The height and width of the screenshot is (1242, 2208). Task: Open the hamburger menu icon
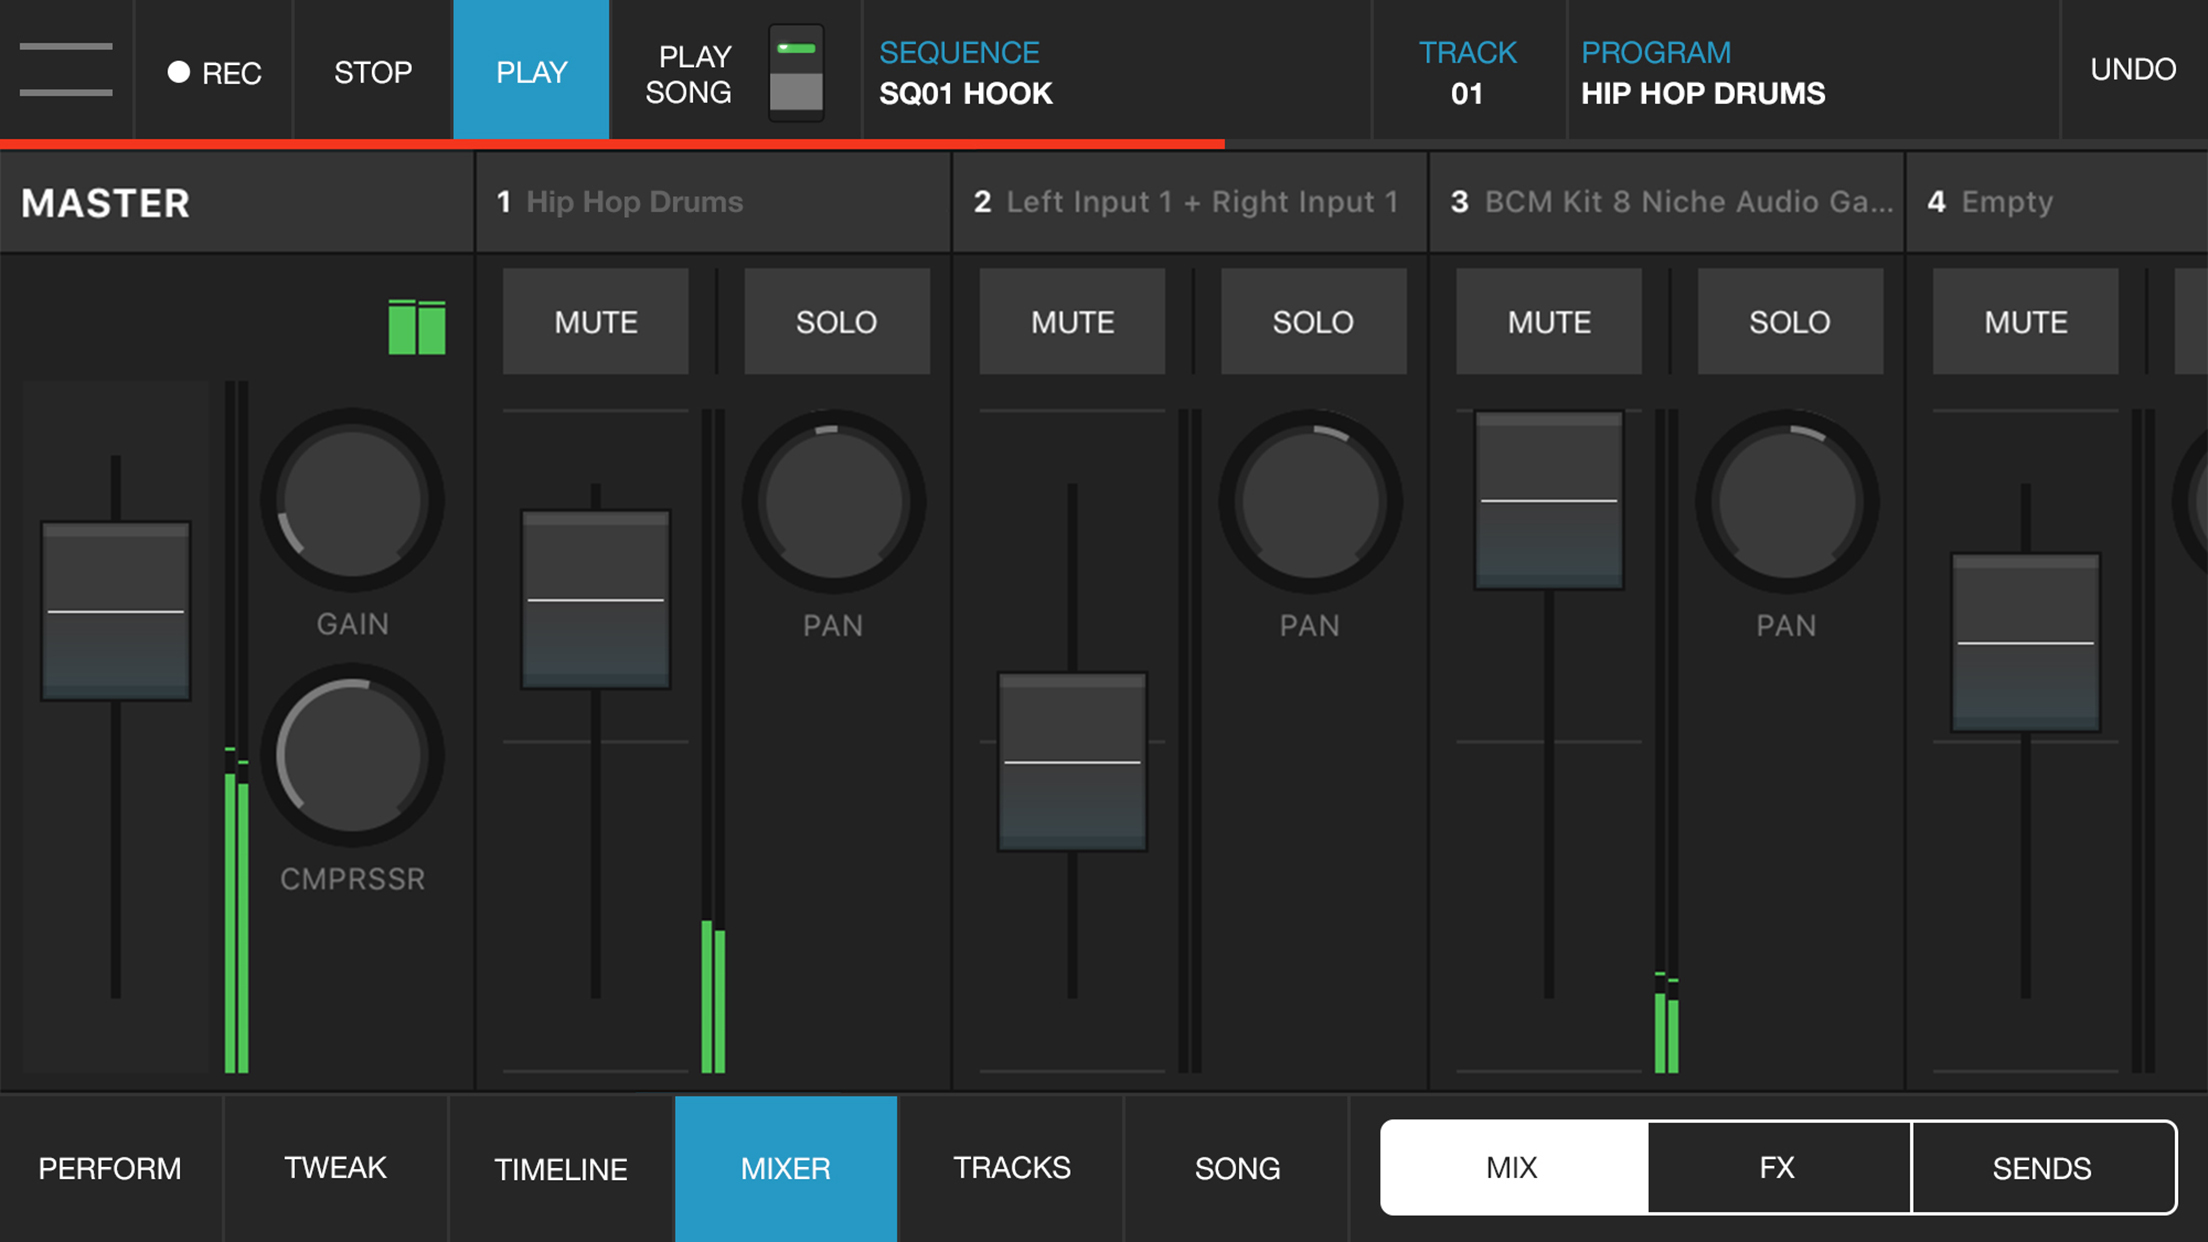[66, 70]
